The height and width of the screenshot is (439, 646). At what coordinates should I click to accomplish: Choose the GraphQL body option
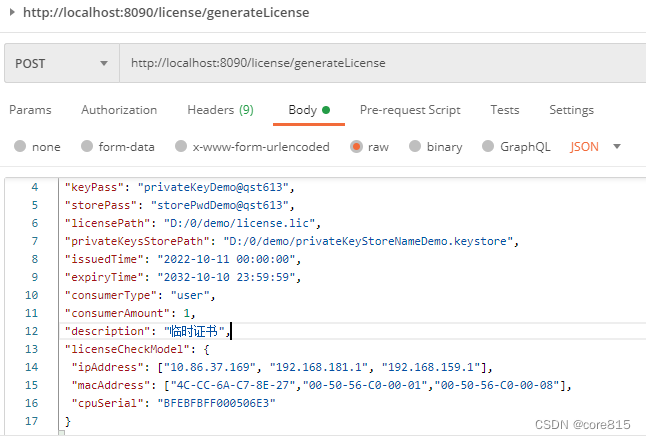[489, 146]
